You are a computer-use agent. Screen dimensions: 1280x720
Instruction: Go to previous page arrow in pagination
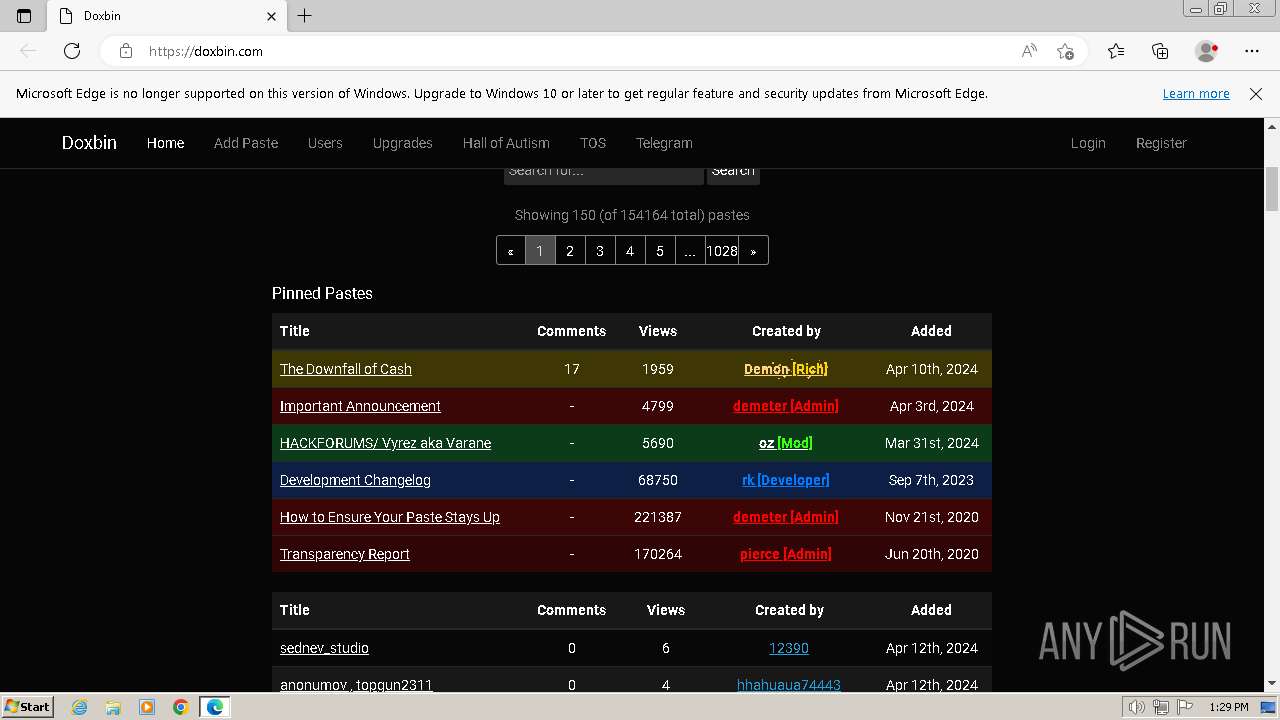click(510, 250)
